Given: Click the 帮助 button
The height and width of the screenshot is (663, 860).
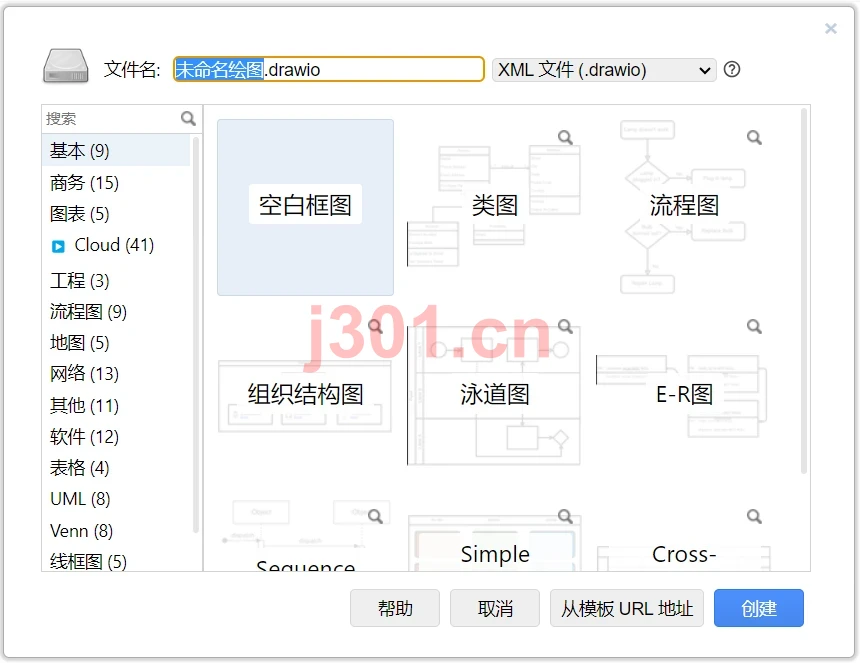Looking at the screenshot, I should 395,608.
